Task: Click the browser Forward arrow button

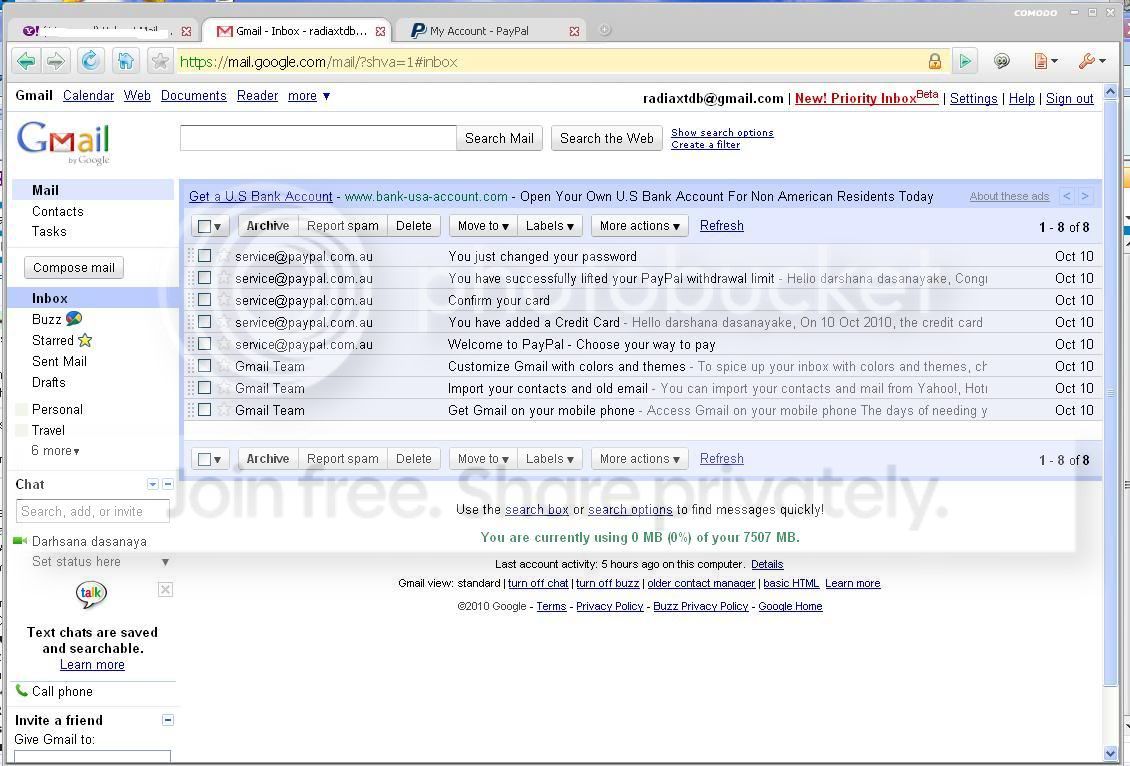Action: tap(55, 61)
